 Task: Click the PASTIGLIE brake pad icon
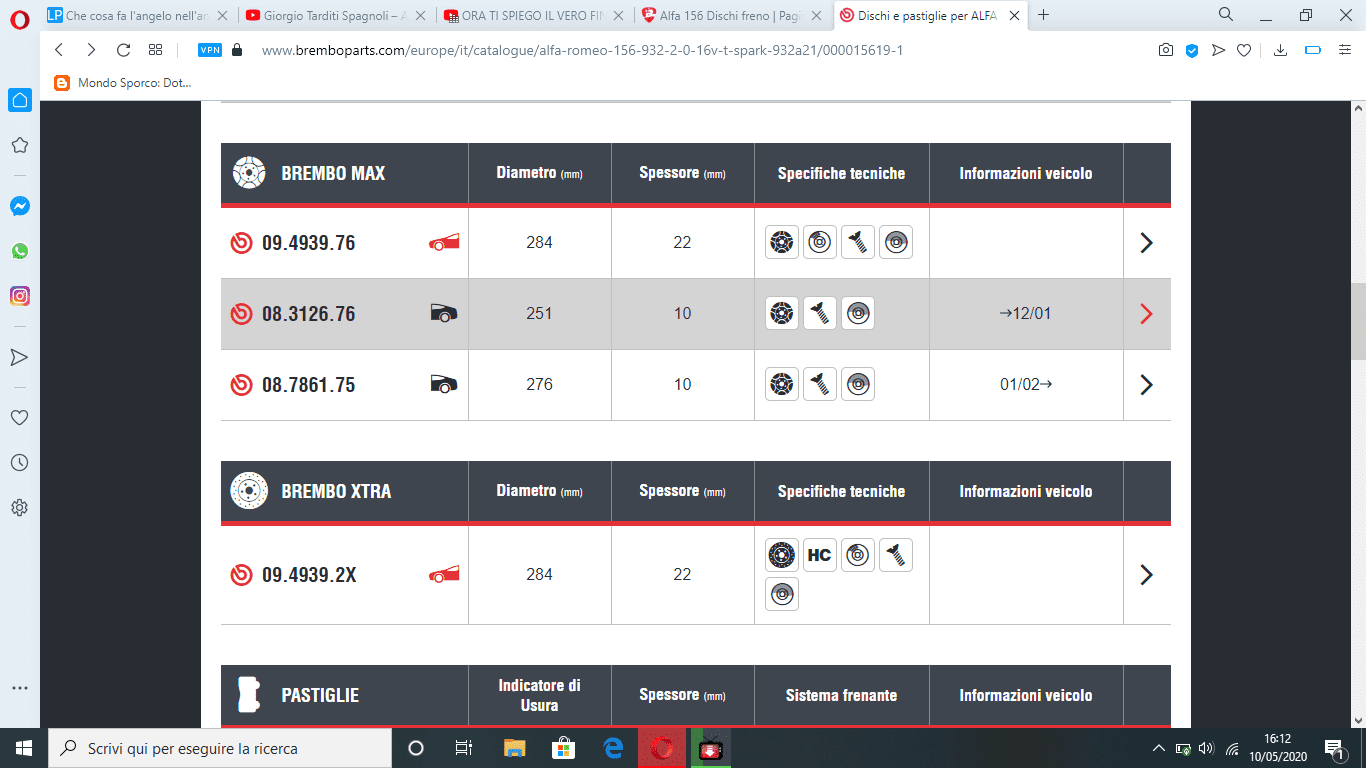248,695
